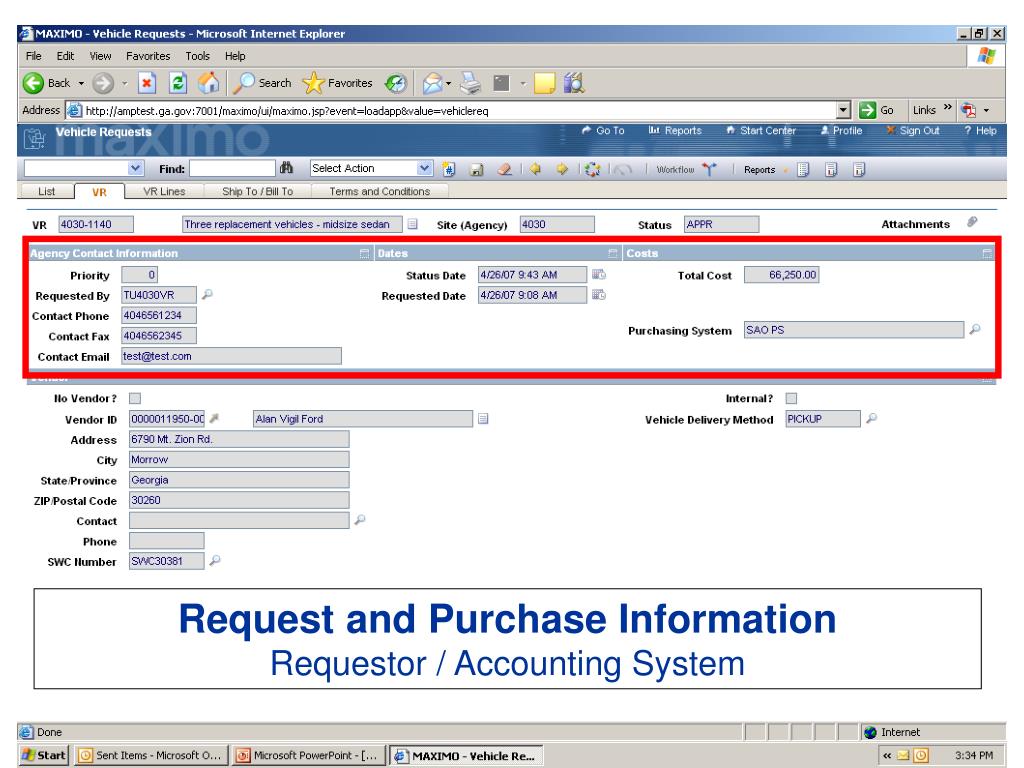The image size is (1024, 768).
Task: Click the Windows Start button
Action: point(44,756)
